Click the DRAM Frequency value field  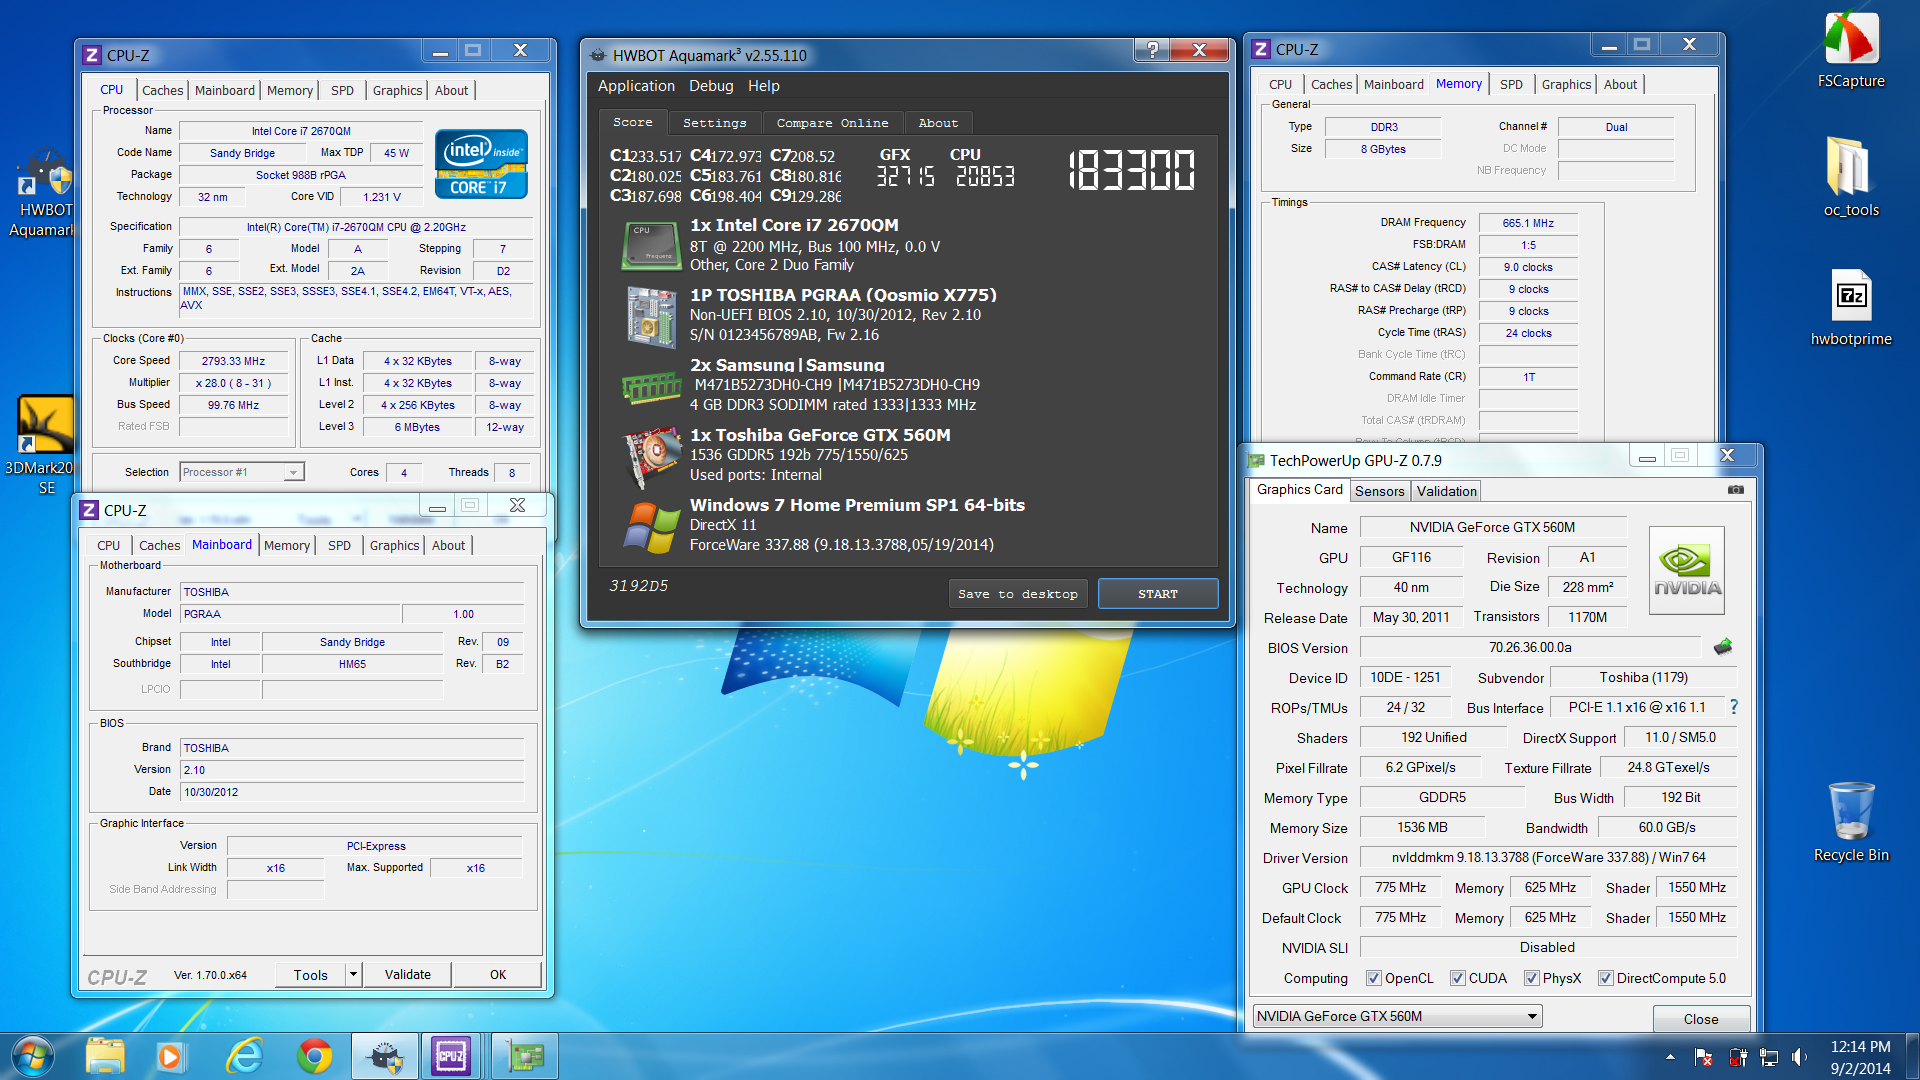coord(1528,223)
